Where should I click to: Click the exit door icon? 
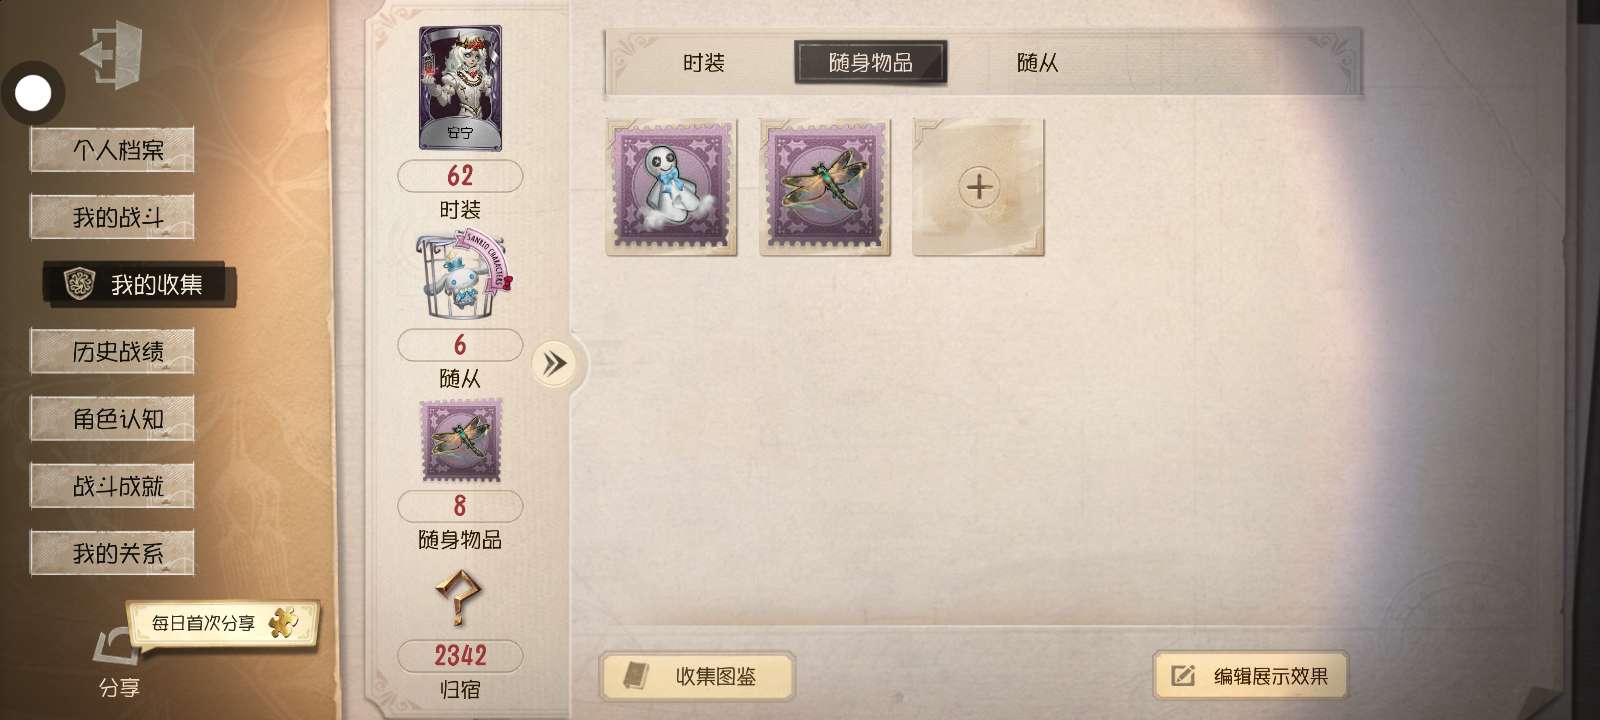[112, 54]
